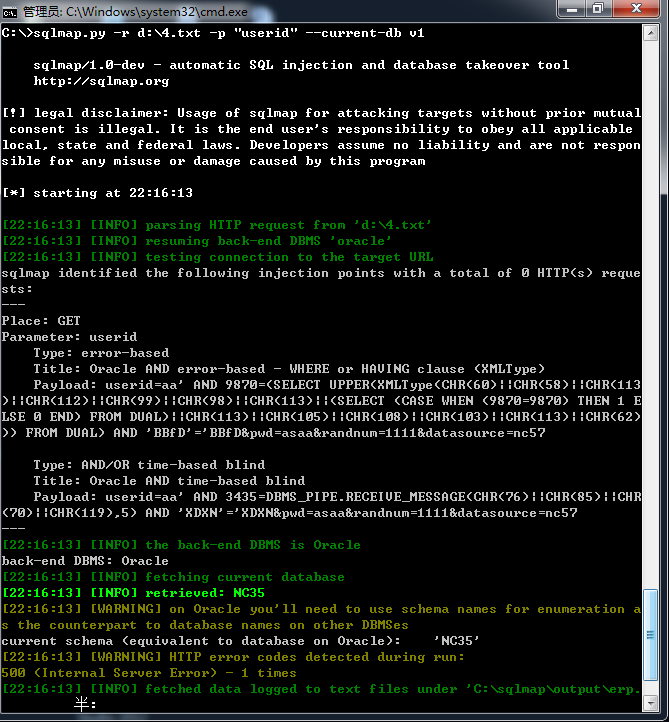This screenshot has height=722, width=669.
Task: Minimize the cmd.exe window
Action: [571, 9]
